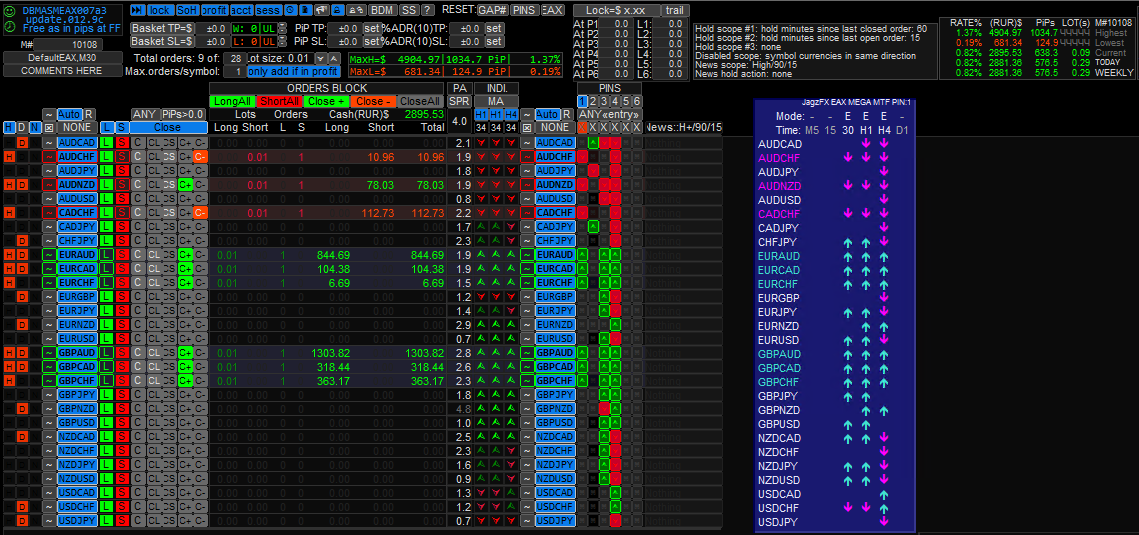Viewport: 1139px width, 535px height.
Task: Increase lot size with the up arrow
Action: click(x=333, y=57)
